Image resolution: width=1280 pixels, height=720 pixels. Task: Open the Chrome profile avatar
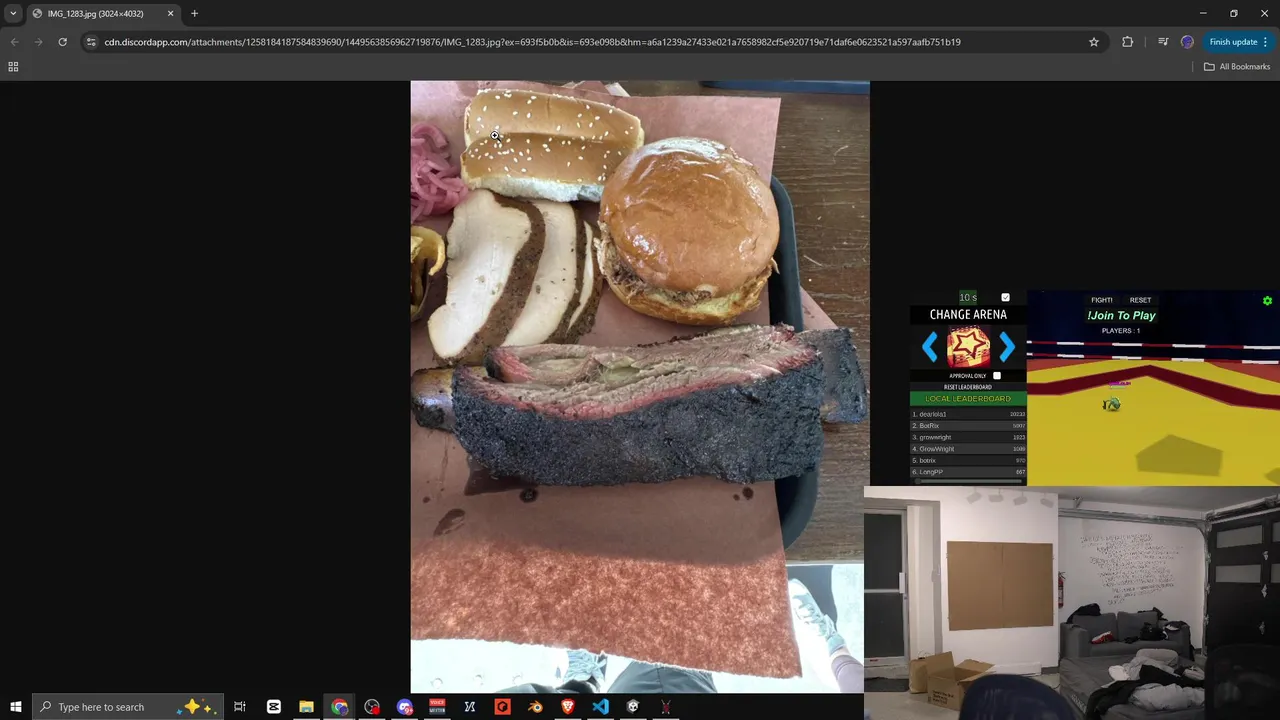coord(1187,42)
